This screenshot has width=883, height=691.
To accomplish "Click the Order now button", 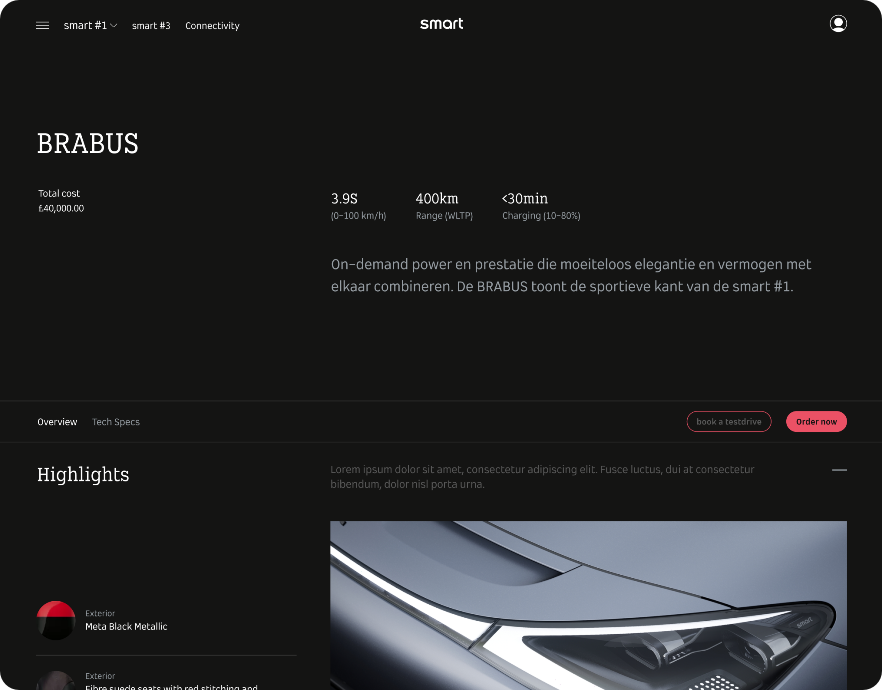I will [x=816, y=422].
